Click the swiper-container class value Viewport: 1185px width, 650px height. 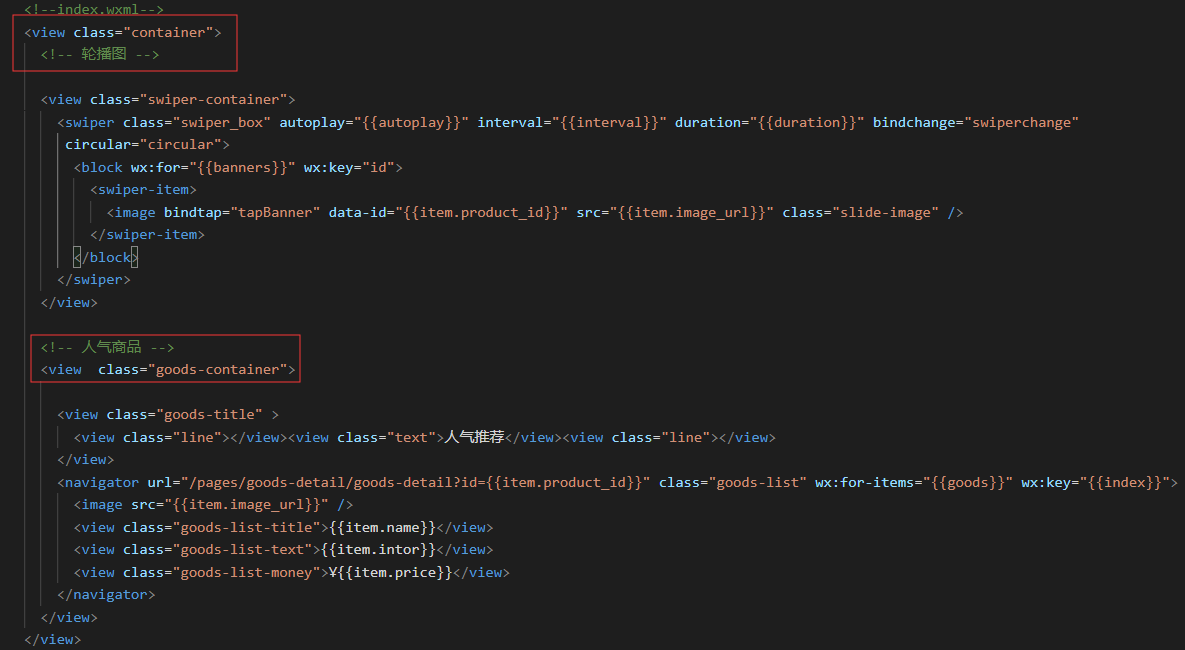(217, 99)
